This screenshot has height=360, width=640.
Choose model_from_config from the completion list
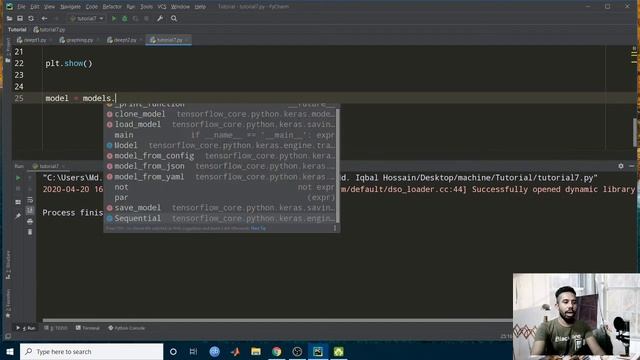tap(220, 156)
